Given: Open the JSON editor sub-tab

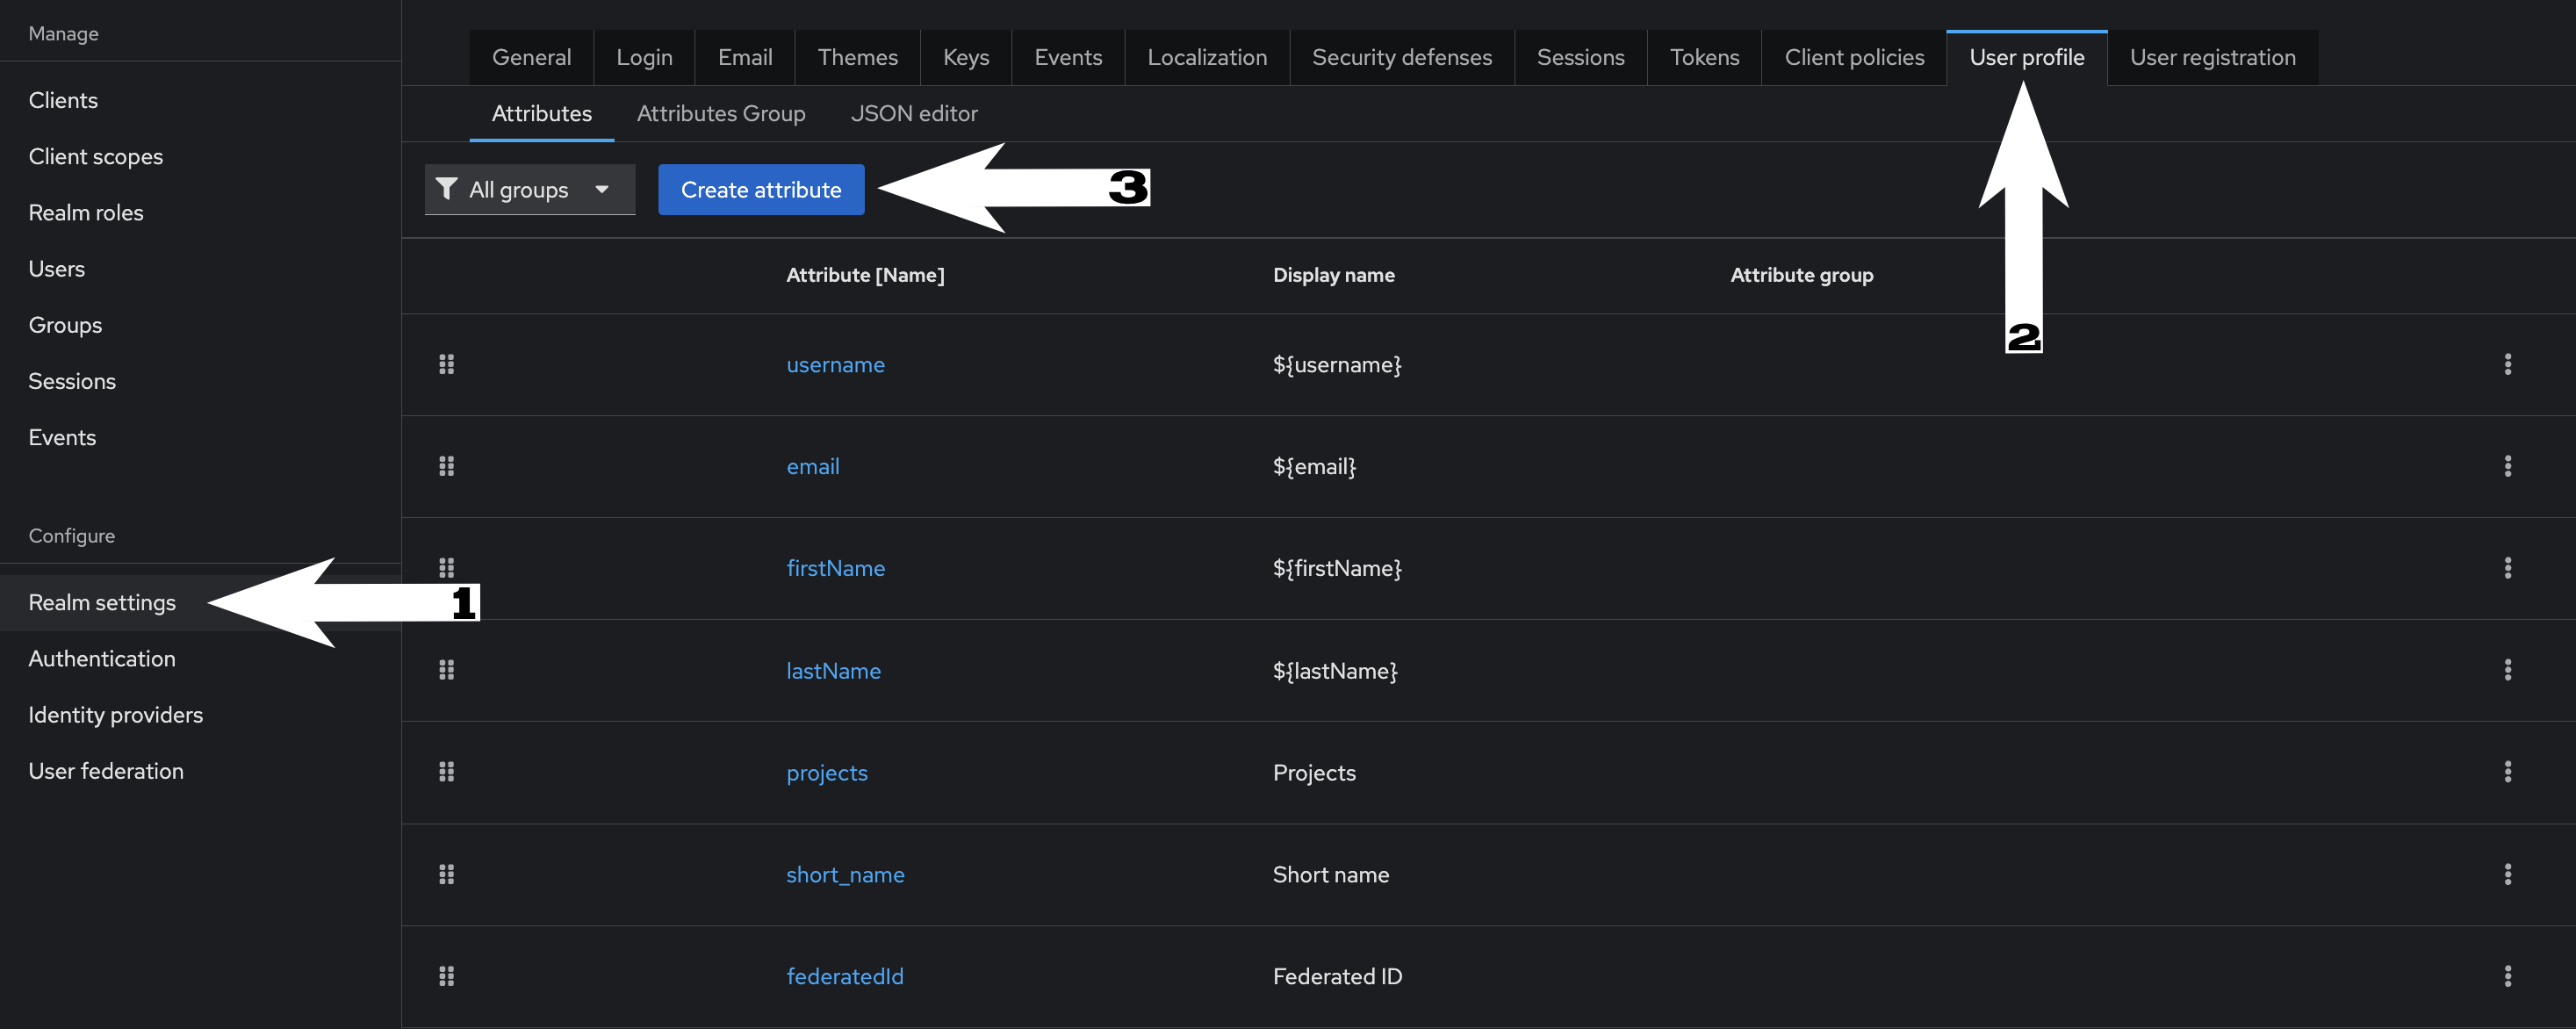Looking at the screenshot, I should click(914, 113).
